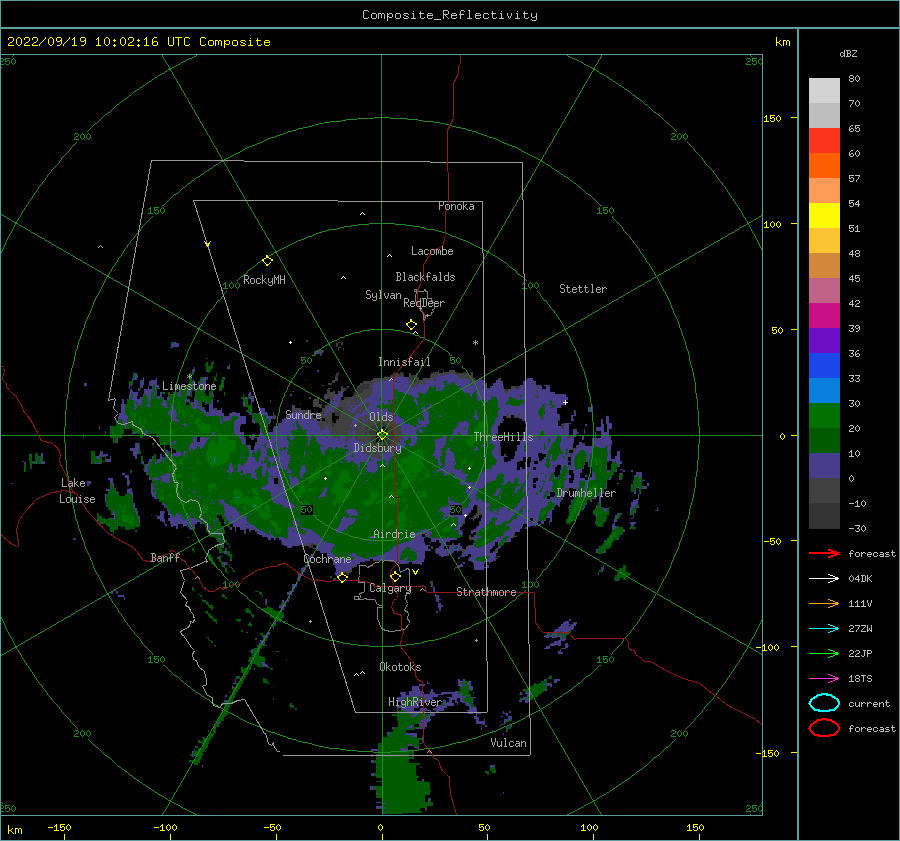Select the purple 36-39 dBZ swatch

[x=824, y=341]
